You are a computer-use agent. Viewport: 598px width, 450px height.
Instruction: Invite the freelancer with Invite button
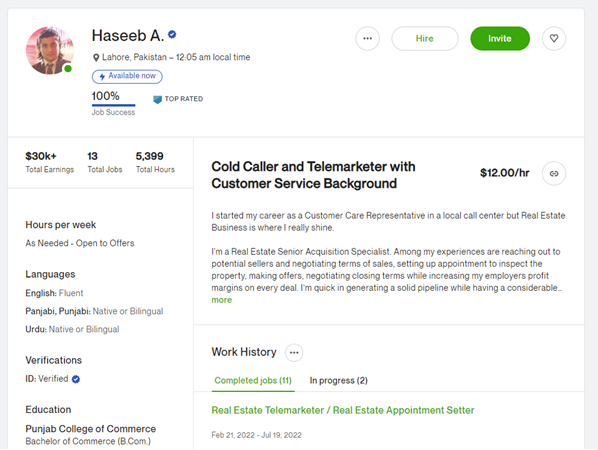pos(500,39)
